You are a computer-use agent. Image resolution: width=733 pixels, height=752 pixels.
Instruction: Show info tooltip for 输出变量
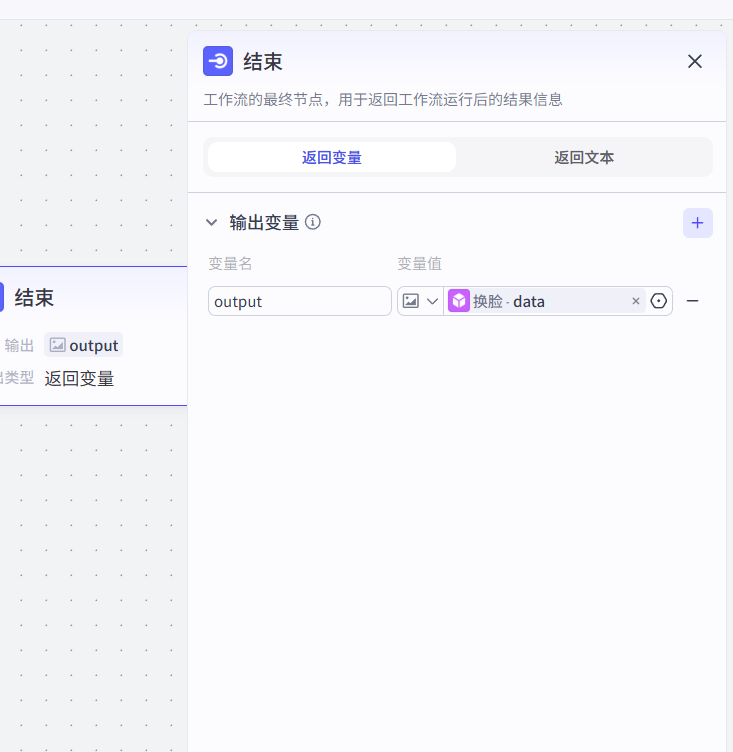coord(313,223)
